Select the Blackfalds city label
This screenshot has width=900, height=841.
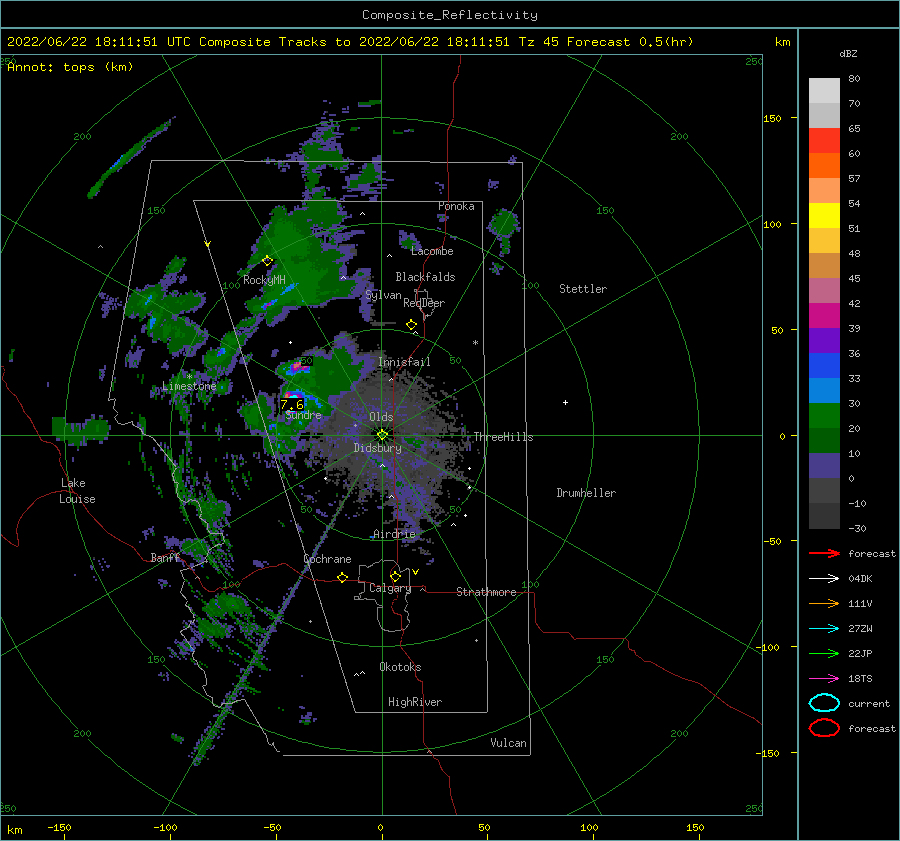[425, 277]
